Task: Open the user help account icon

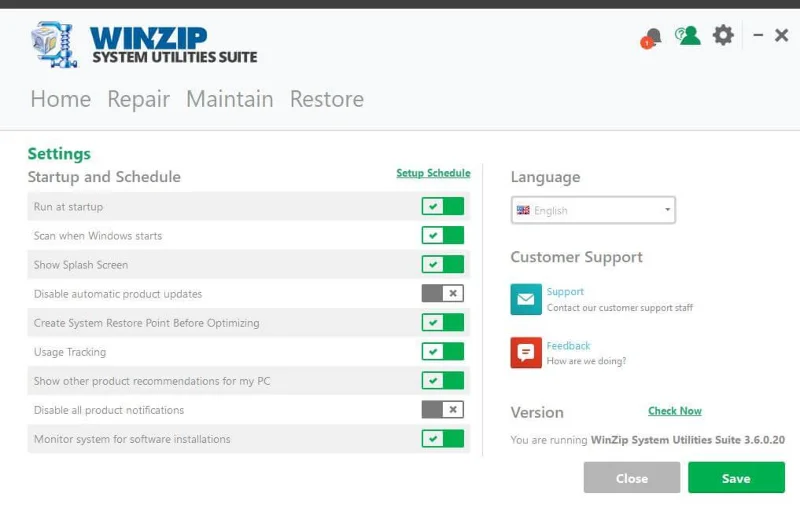Action: (x=687, y=36)
